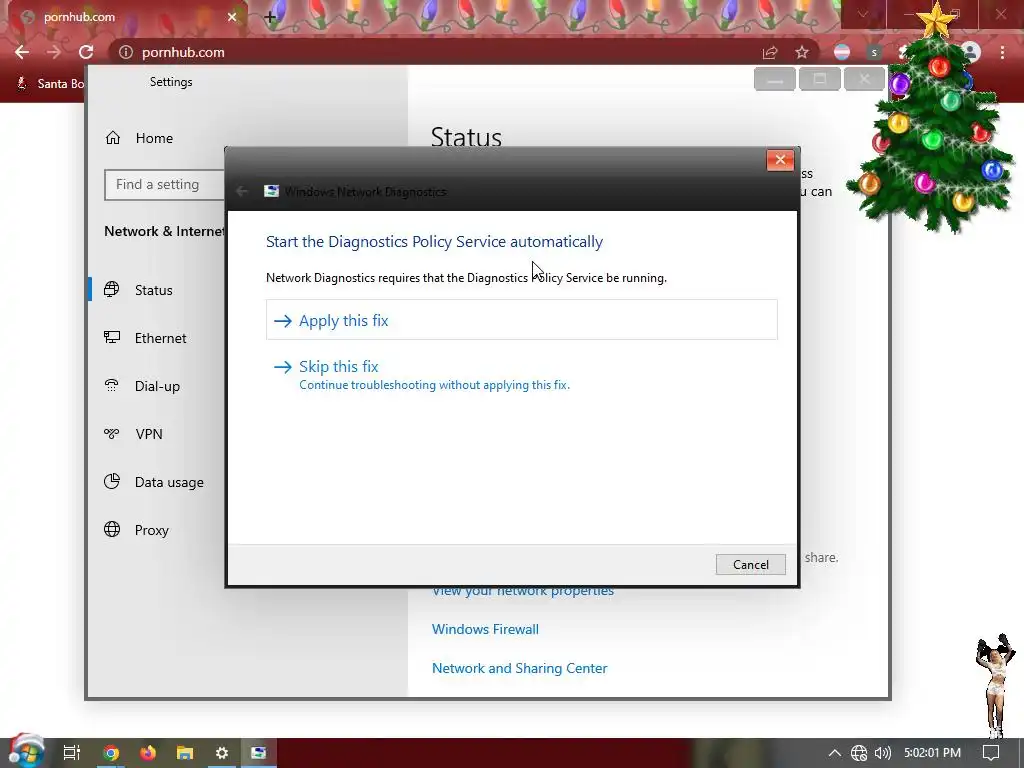Open Settings gear on the taskbar
Viewport: 1024px width, 768px height.
click(x=222, y=752)
